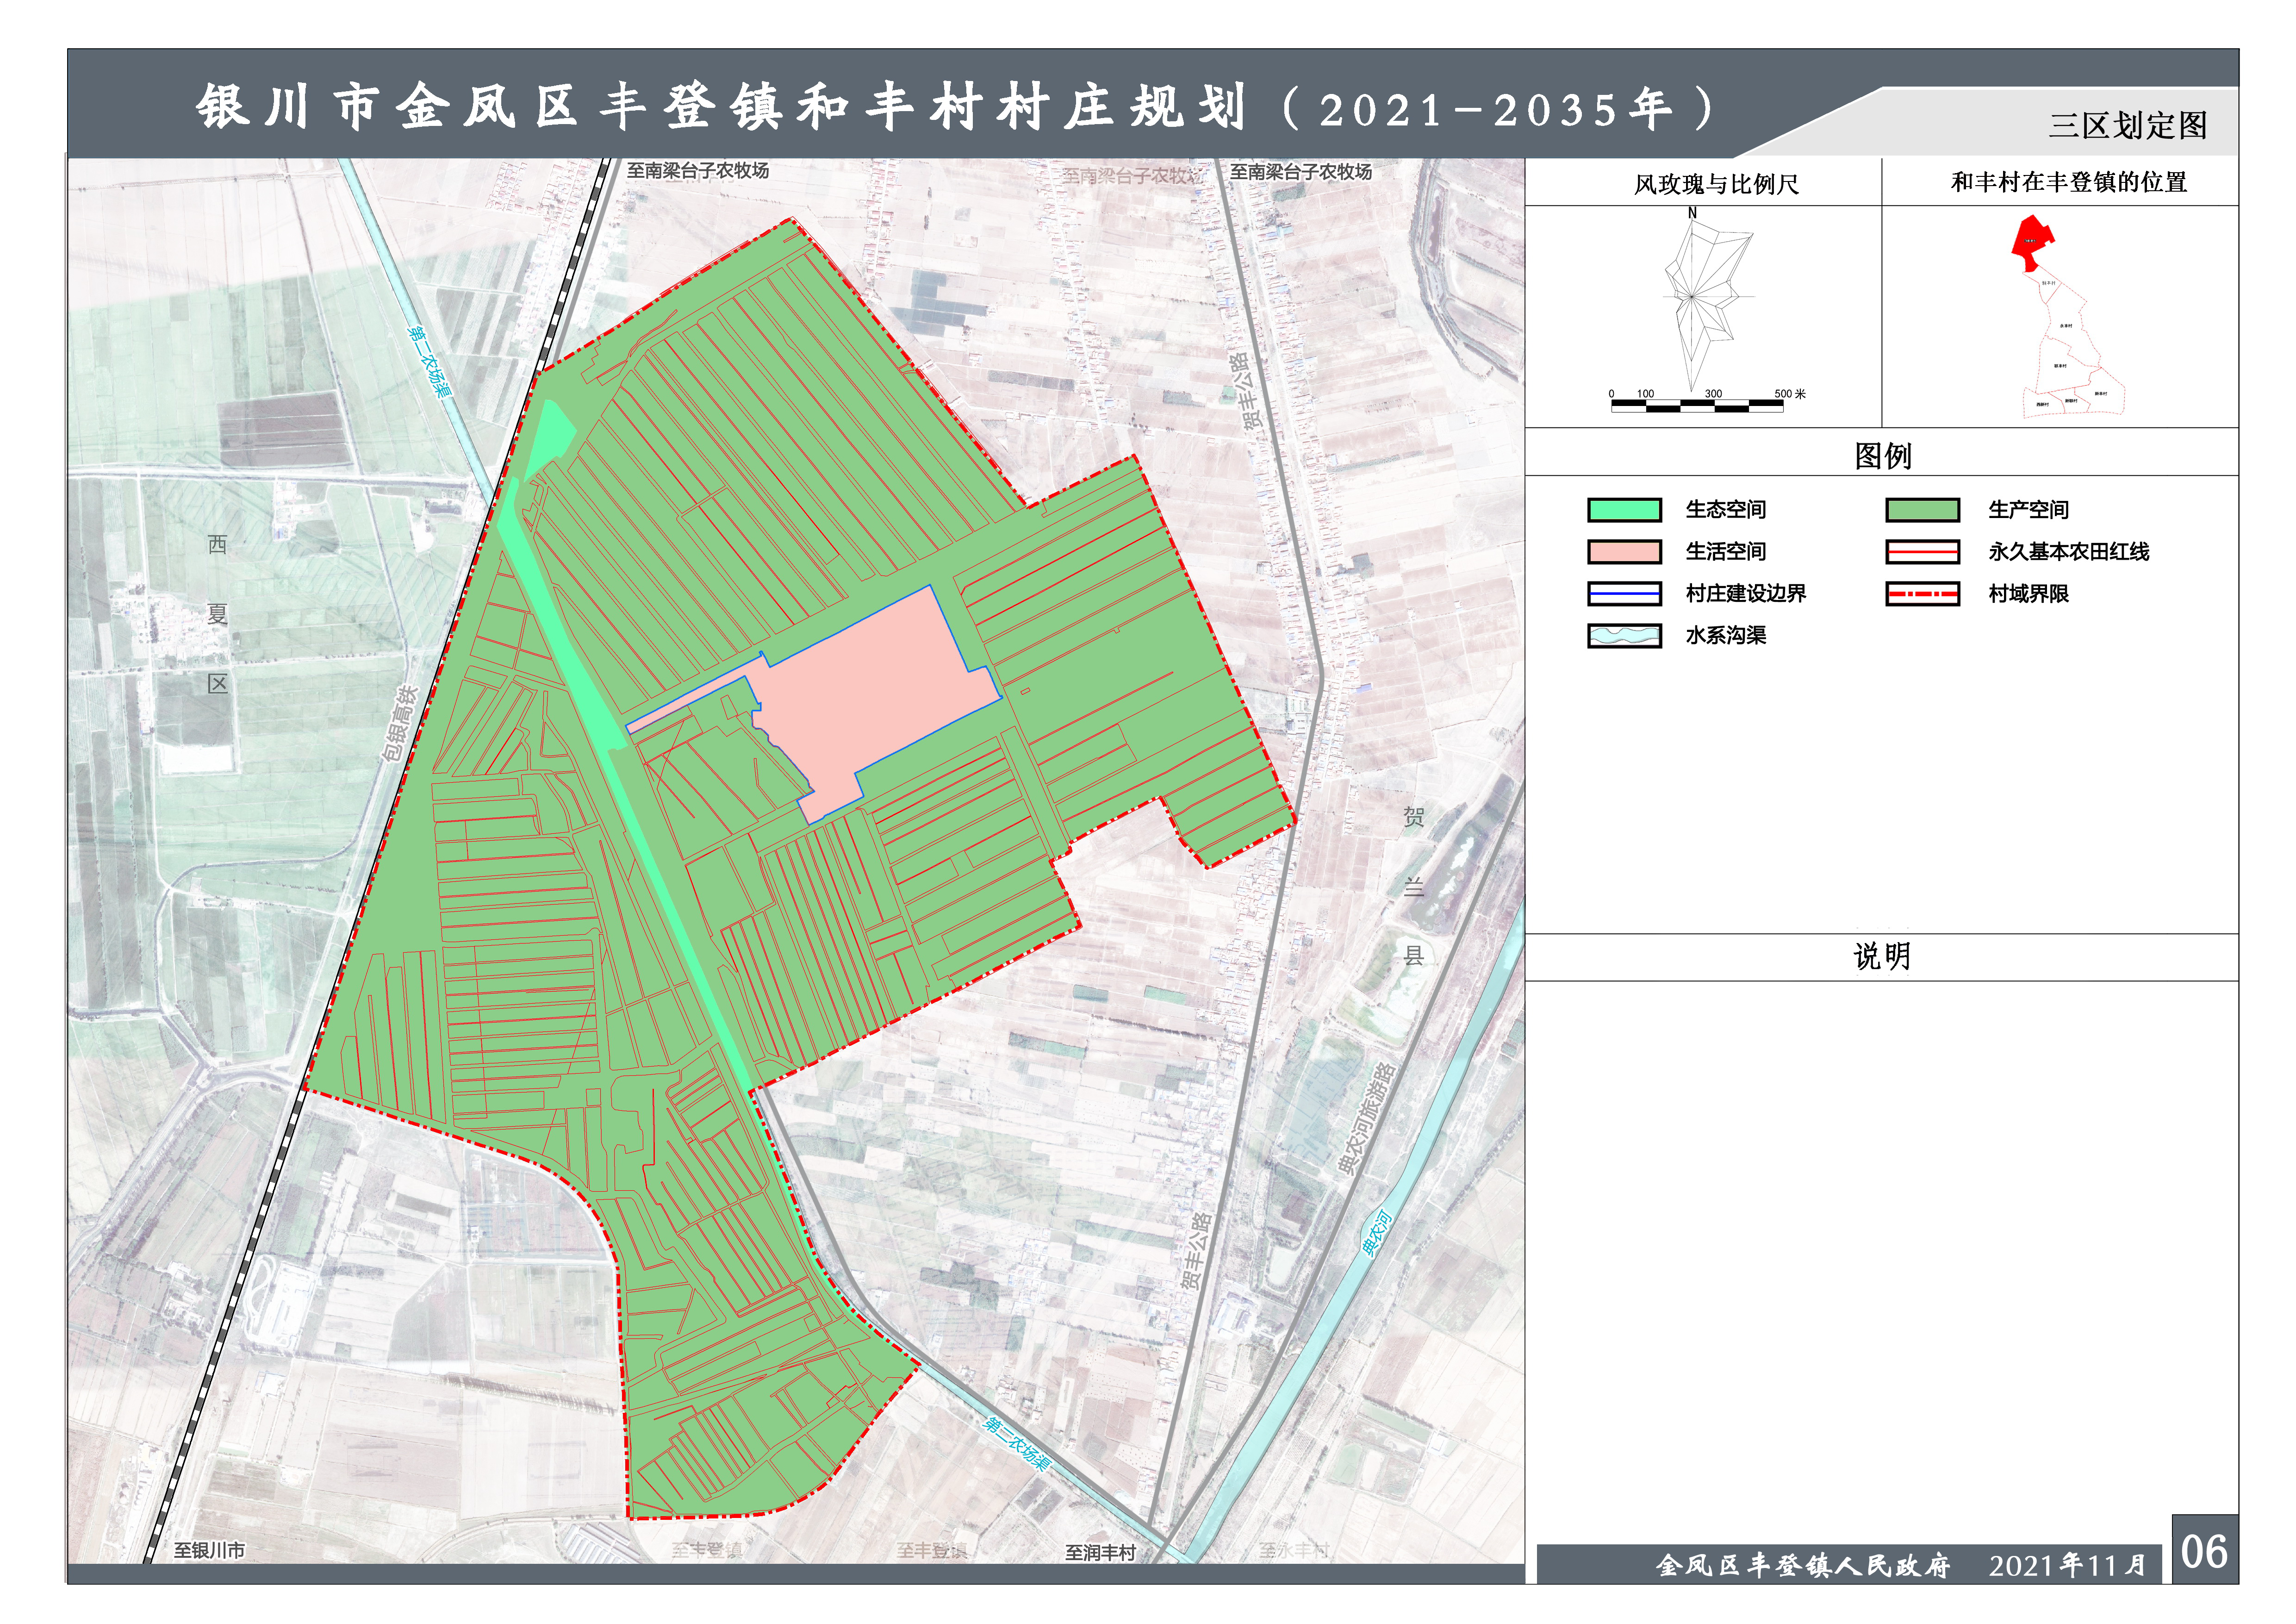Click the 500 米 scale bar label
Screen dimensions: 2296x1624
coord(1790,394)
